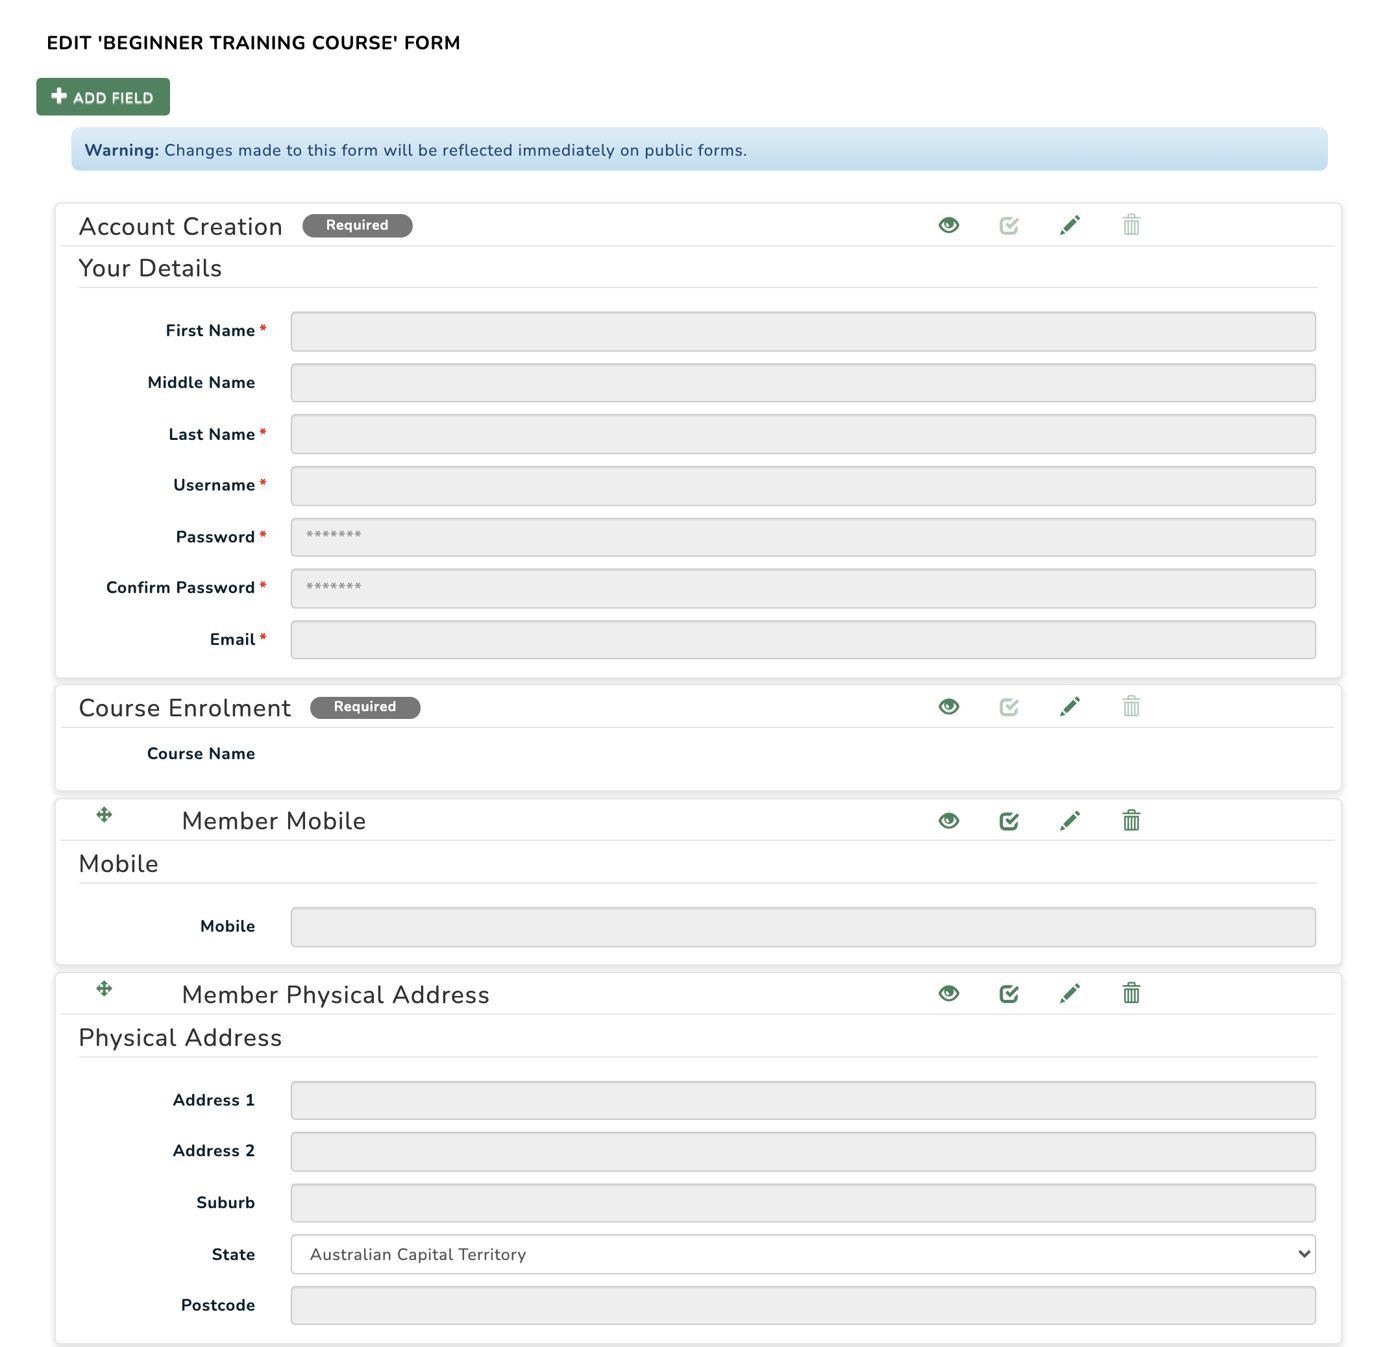Edit the Member Physical Address section
Viewport: 1376px width, 1347px height.
click(x=1069, y=993)
